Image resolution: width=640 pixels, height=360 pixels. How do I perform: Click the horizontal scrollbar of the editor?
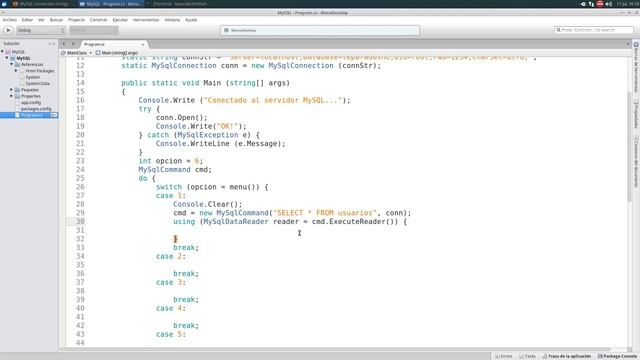tap(336, 349)
